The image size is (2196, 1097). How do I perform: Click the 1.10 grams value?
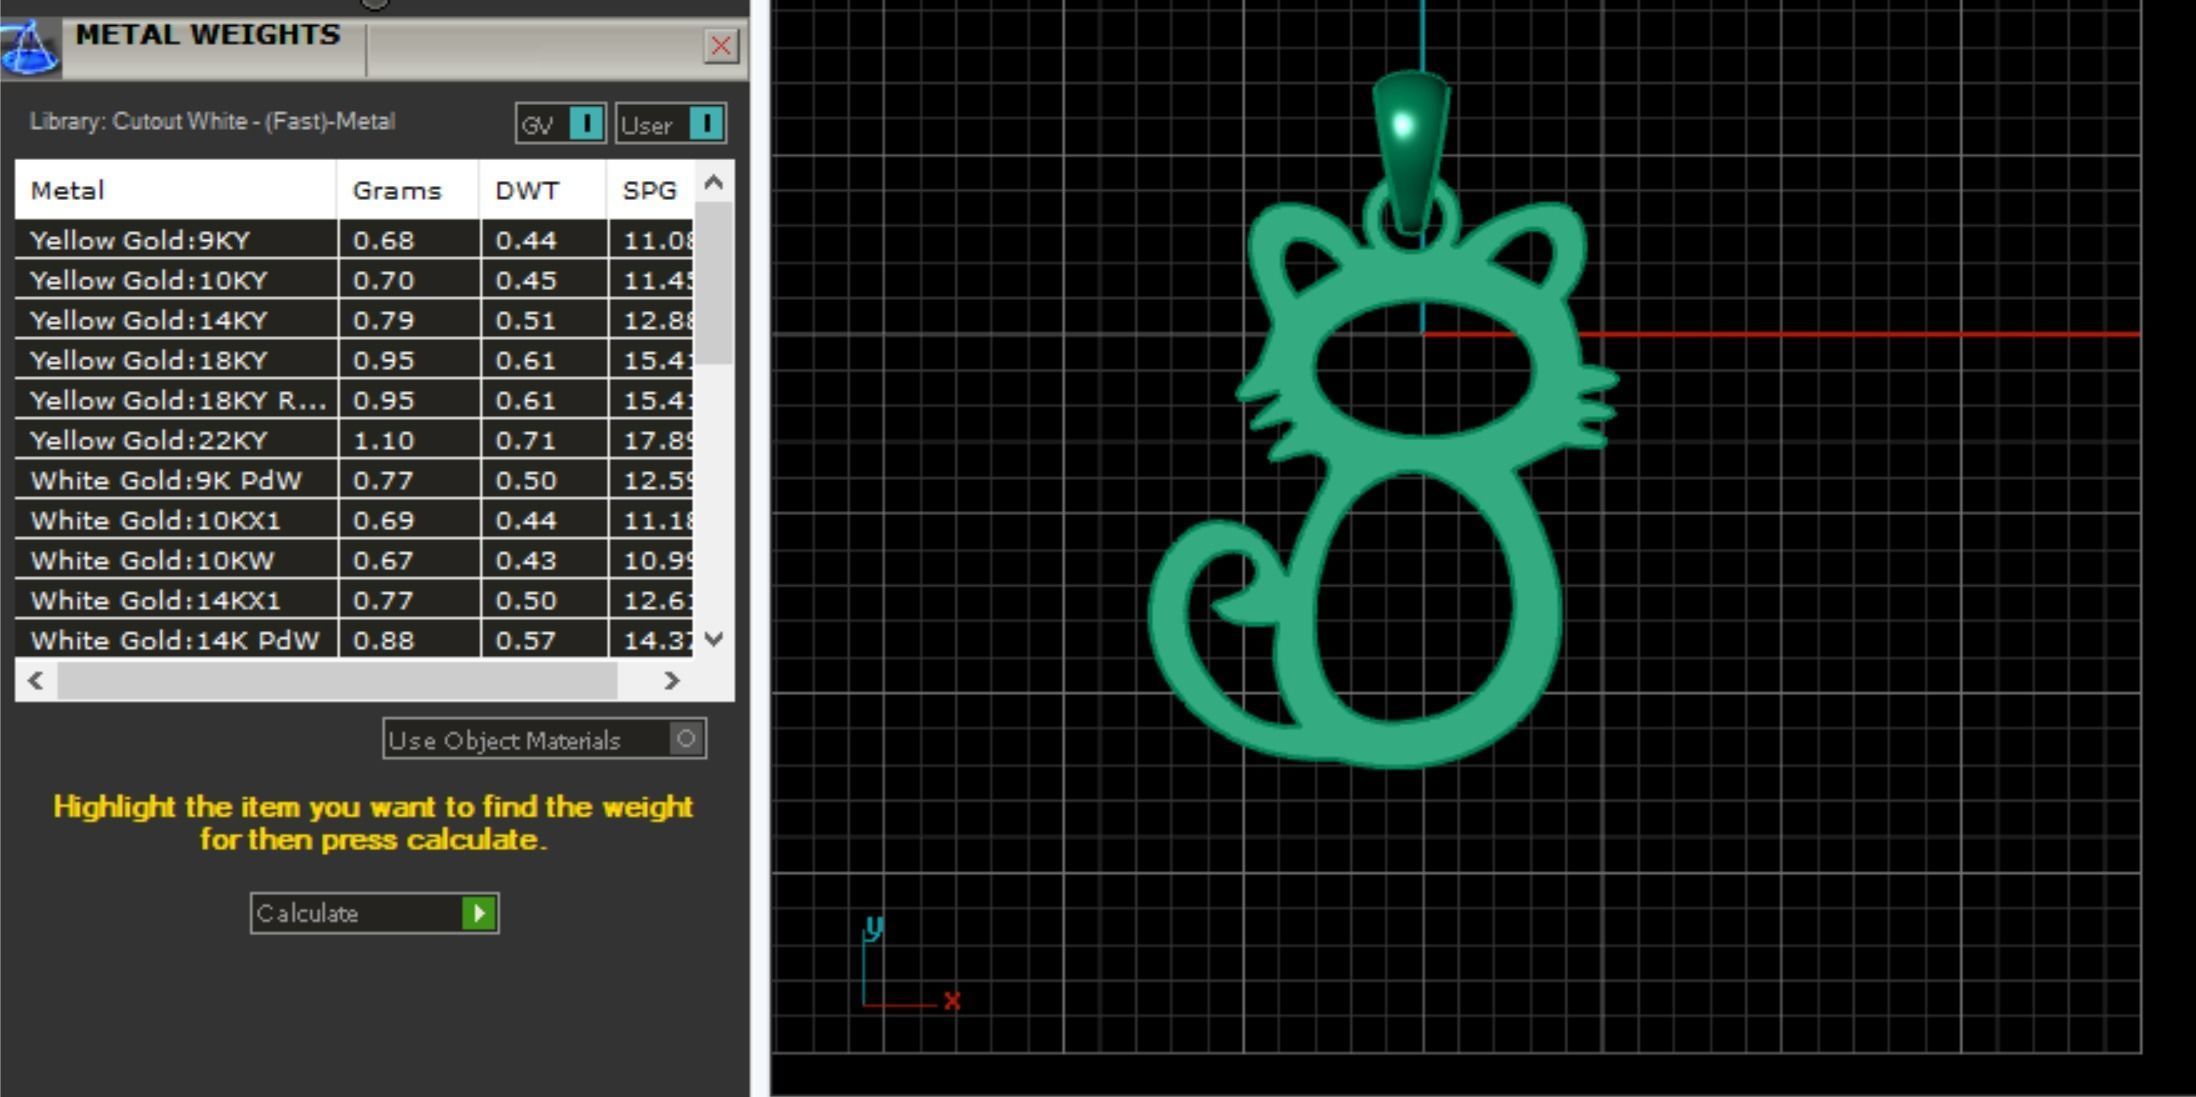coord(383,440)
